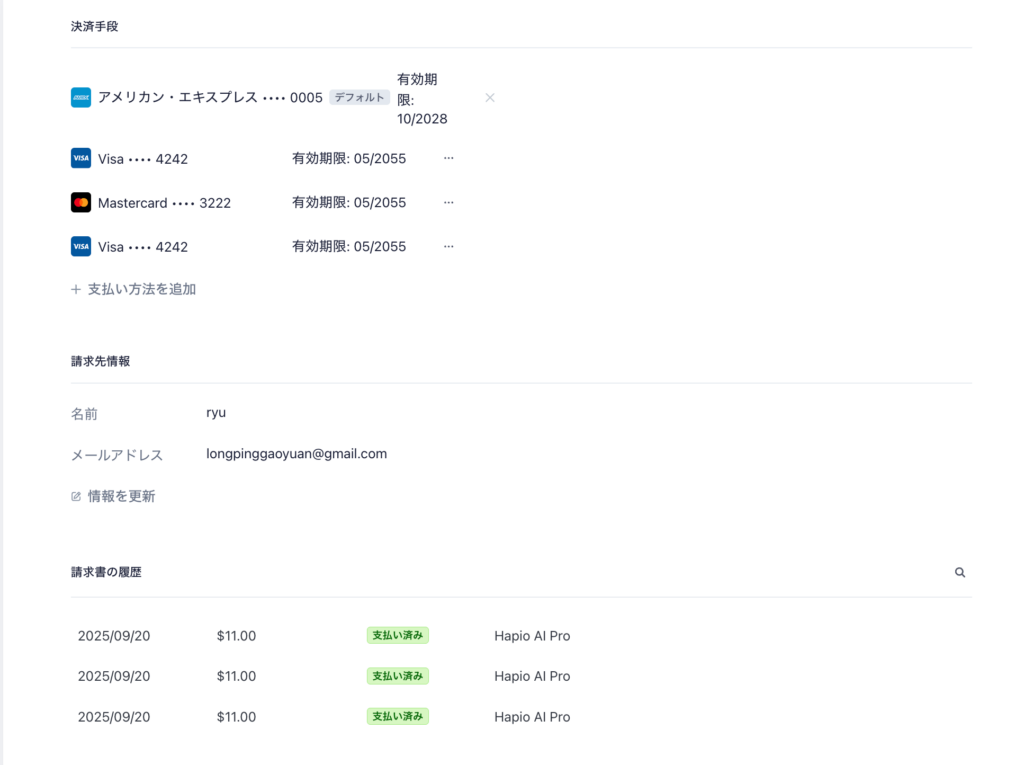Viewport: 1024px width, 765px height.
Task: Open the options menu for the Visa card above Mastercard
Action: [x=449, y=158]
